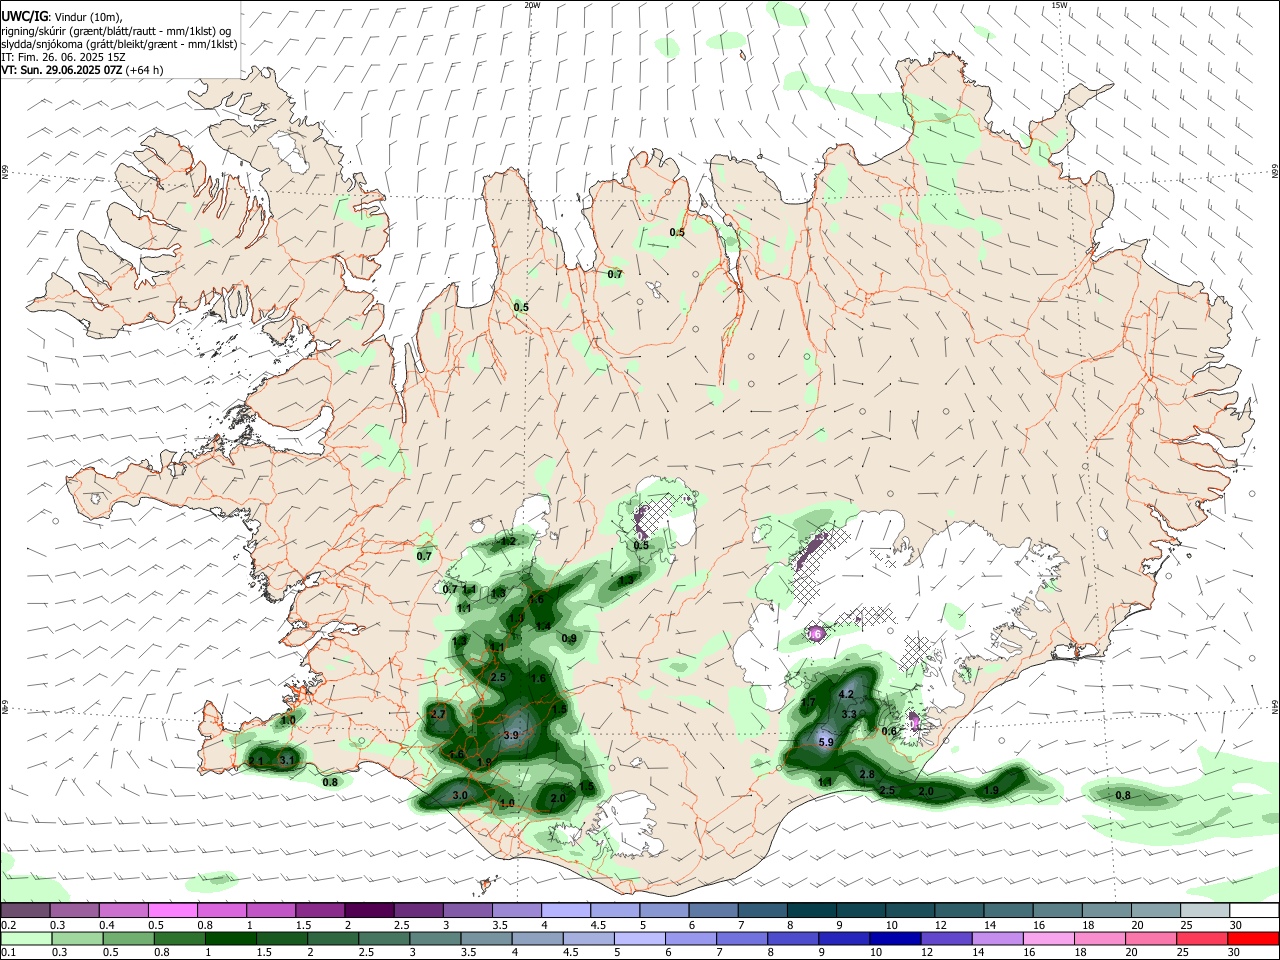Select the 4.2 value above 3.3
Viewport: 1280px width, 960px height.
(x=846, y=695)
